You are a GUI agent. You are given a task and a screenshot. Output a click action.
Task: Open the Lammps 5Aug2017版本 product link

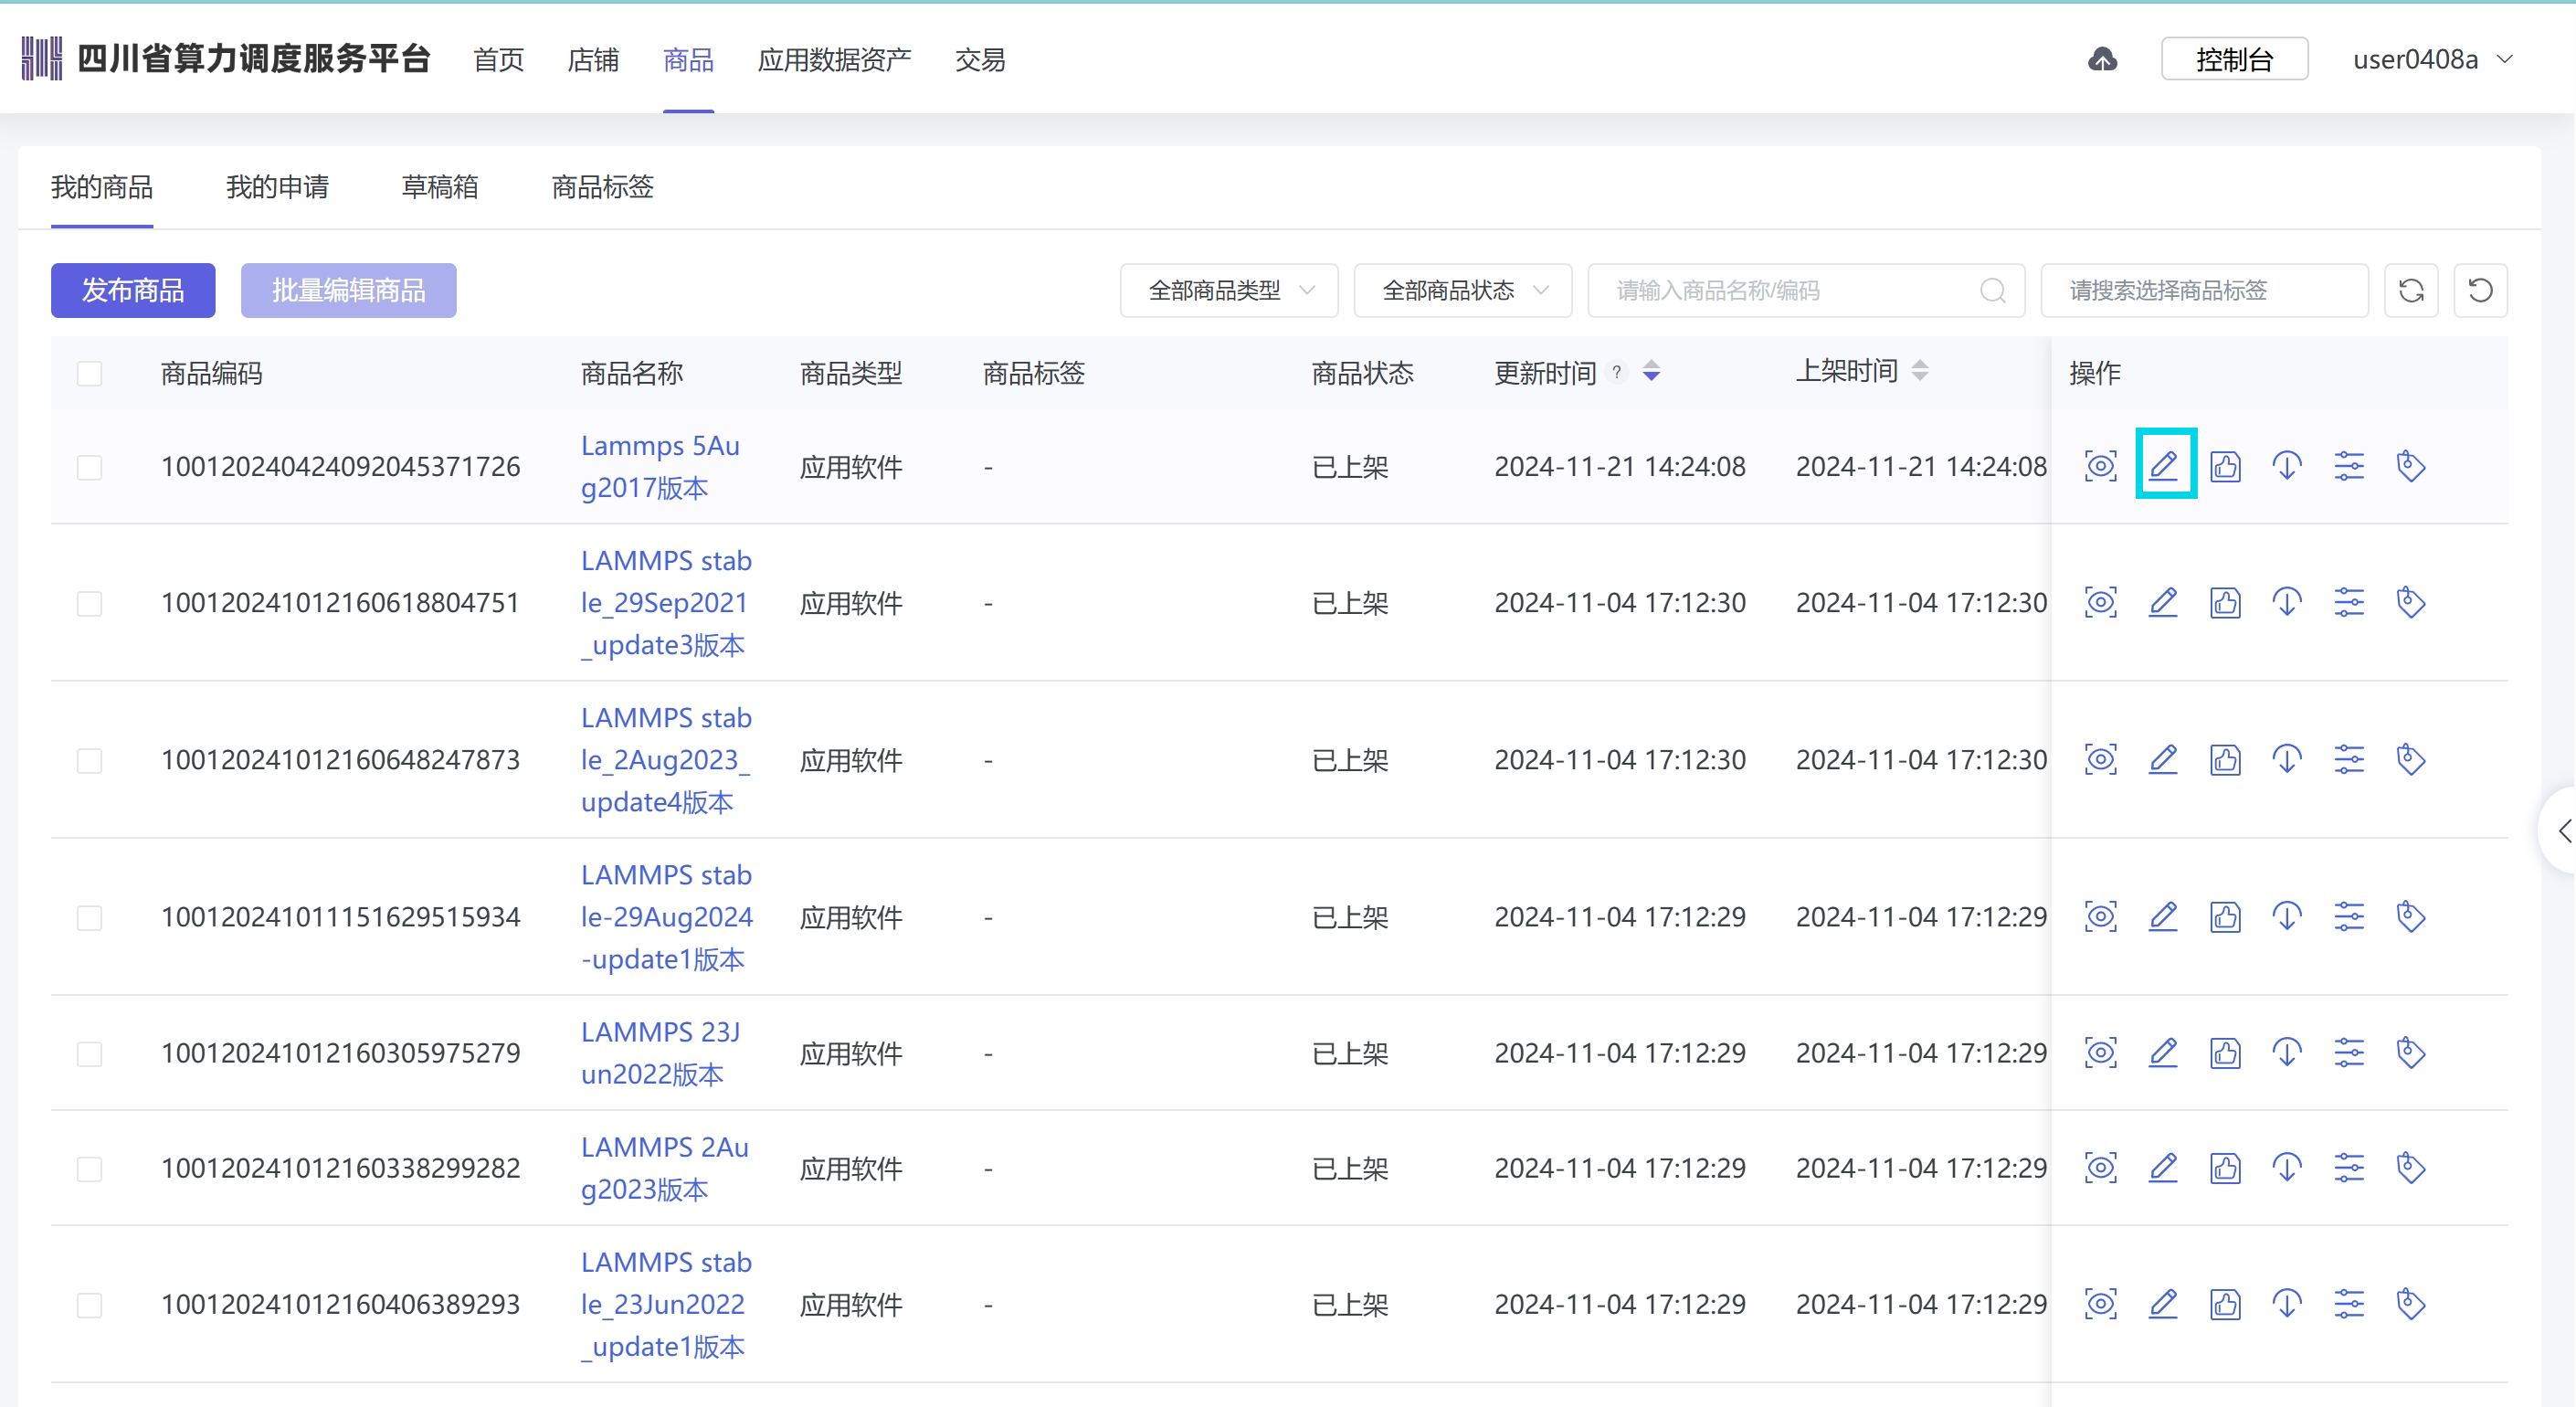660,466
